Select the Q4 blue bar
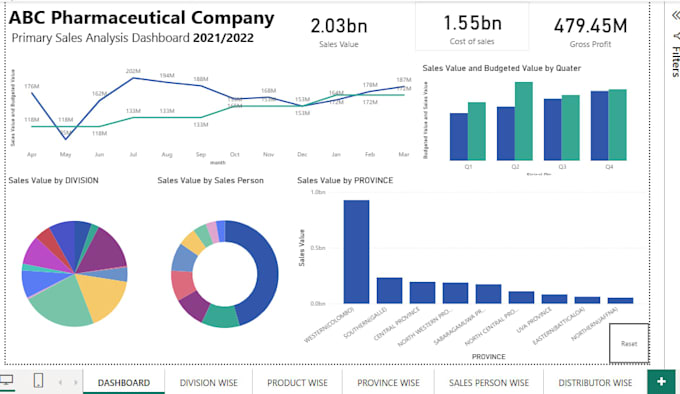This screenshot has height=394, width=680. click(599, 126)
